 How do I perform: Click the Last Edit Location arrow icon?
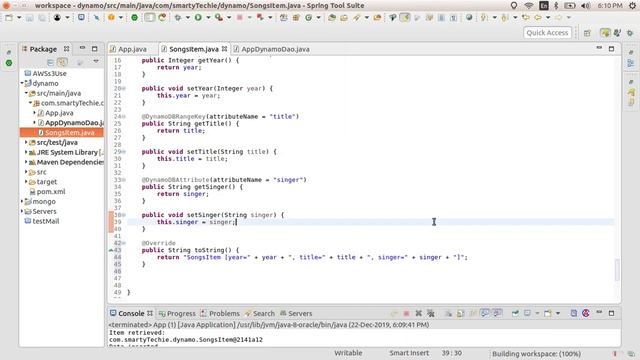tap(526, 18)
